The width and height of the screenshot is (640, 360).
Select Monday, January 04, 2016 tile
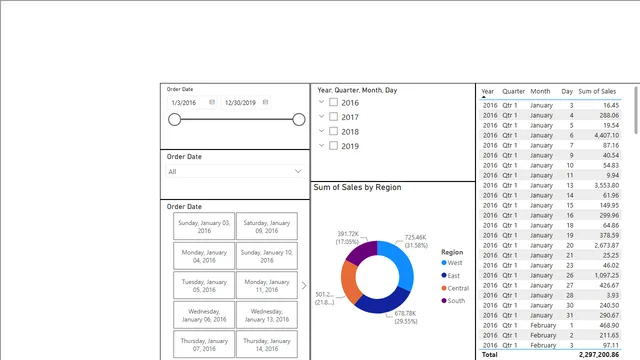click(x=204, y=256)
